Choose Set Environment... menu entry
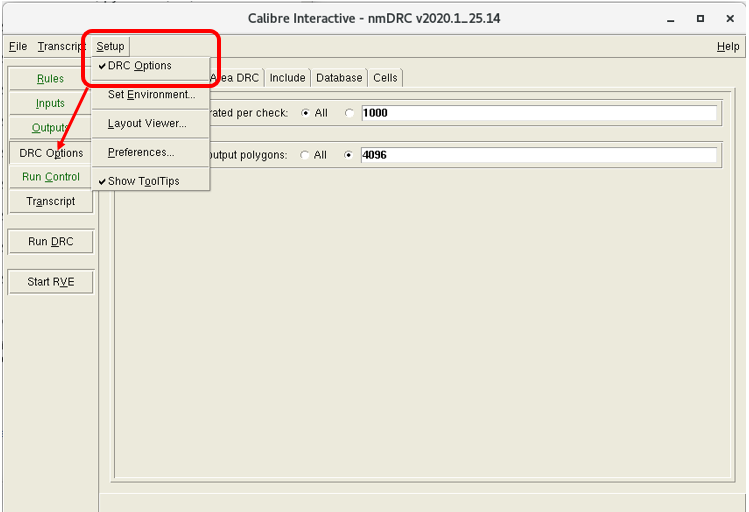Image resolution: width=749 pixels, height=512 pixels. 150,95
